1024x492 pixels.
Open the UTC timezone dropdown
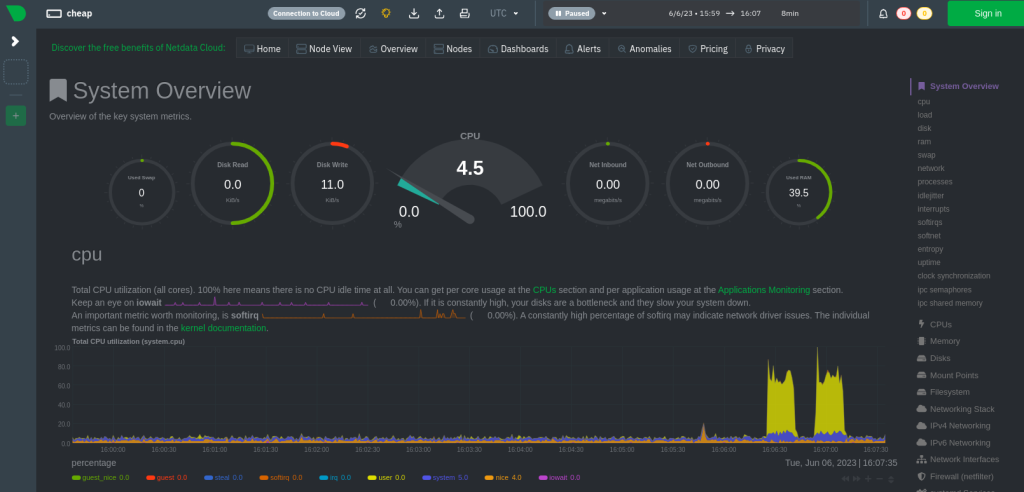504,13
